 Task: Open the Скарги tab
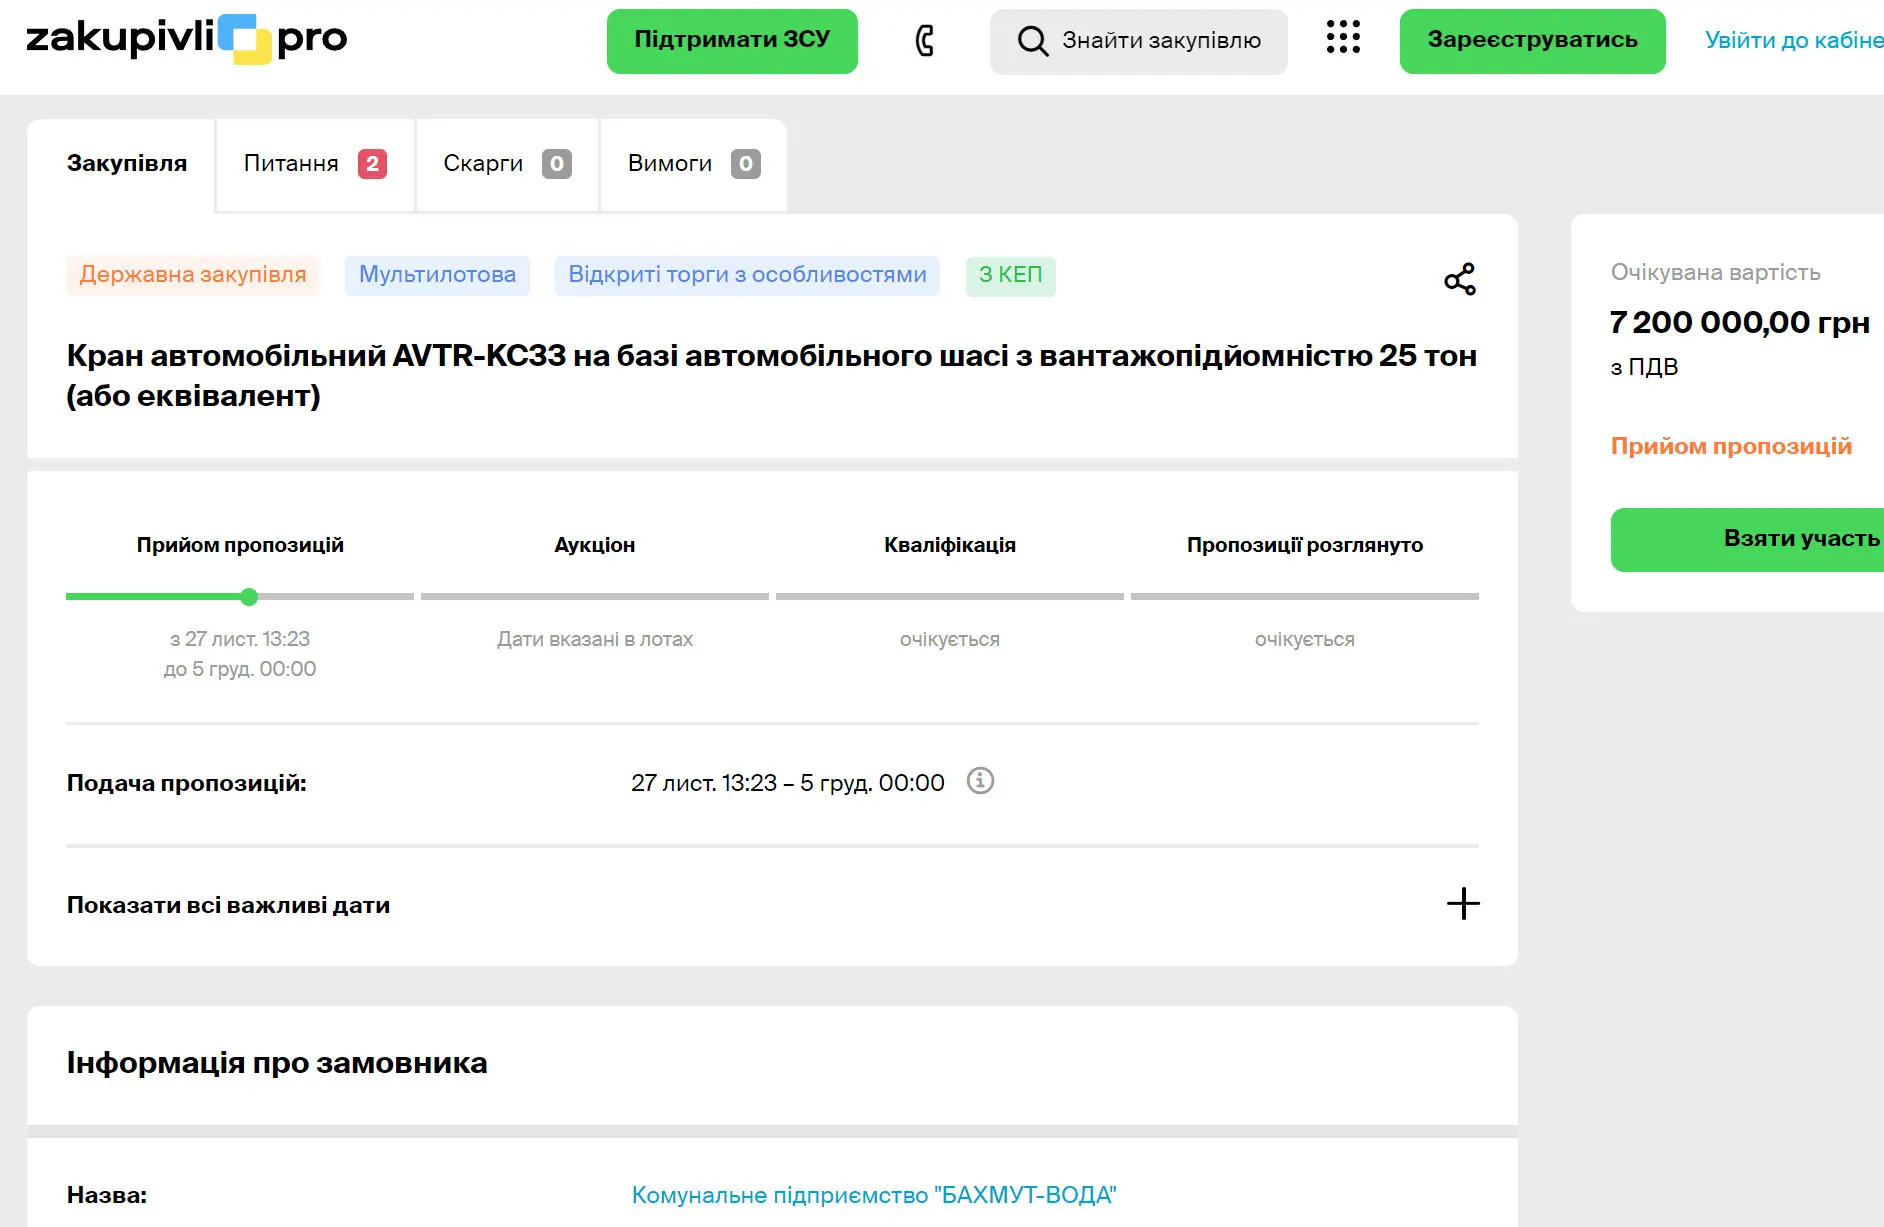[483, 164]
